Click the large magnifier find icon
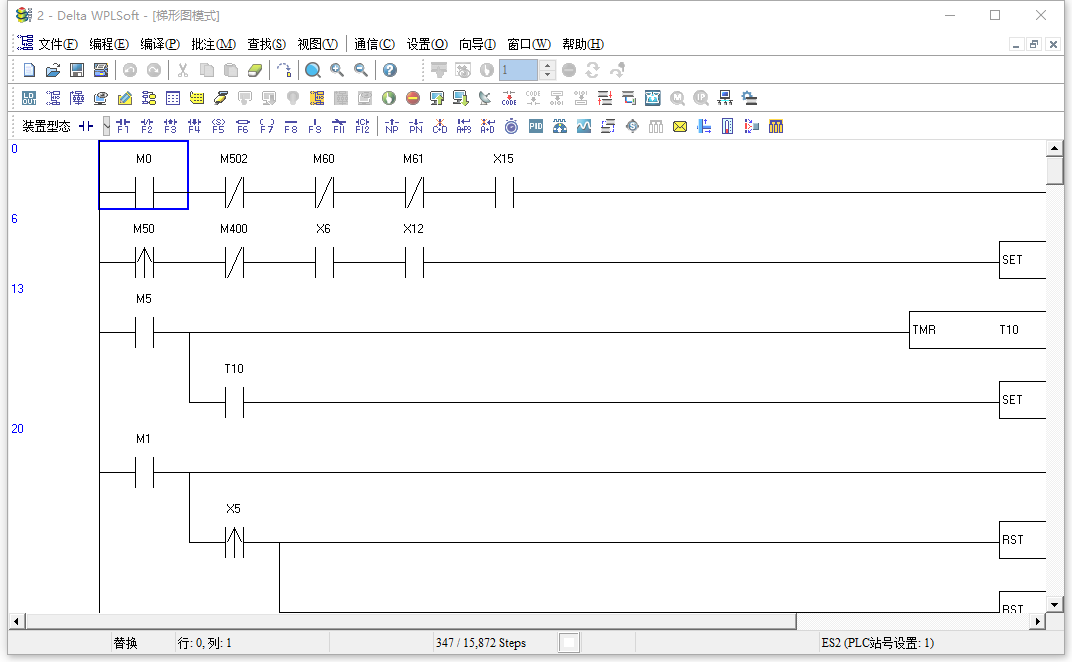 [x=313, y=70]
